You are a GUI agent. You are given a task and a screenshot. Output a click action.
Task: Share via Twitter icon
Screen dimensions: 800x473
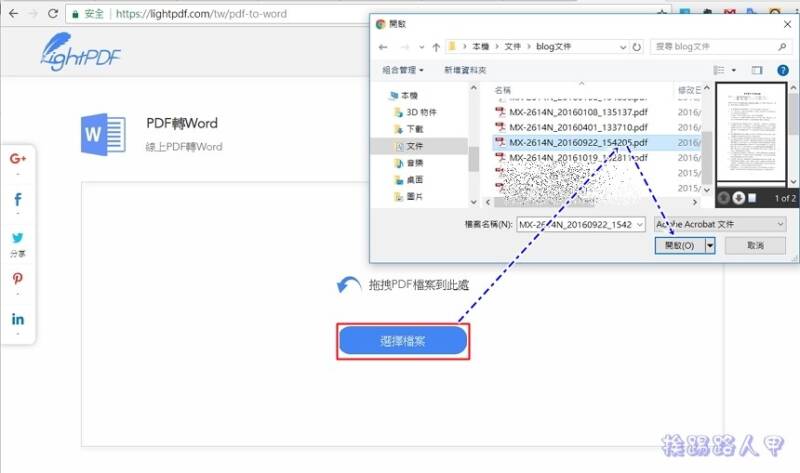click(x=18, y=238)
